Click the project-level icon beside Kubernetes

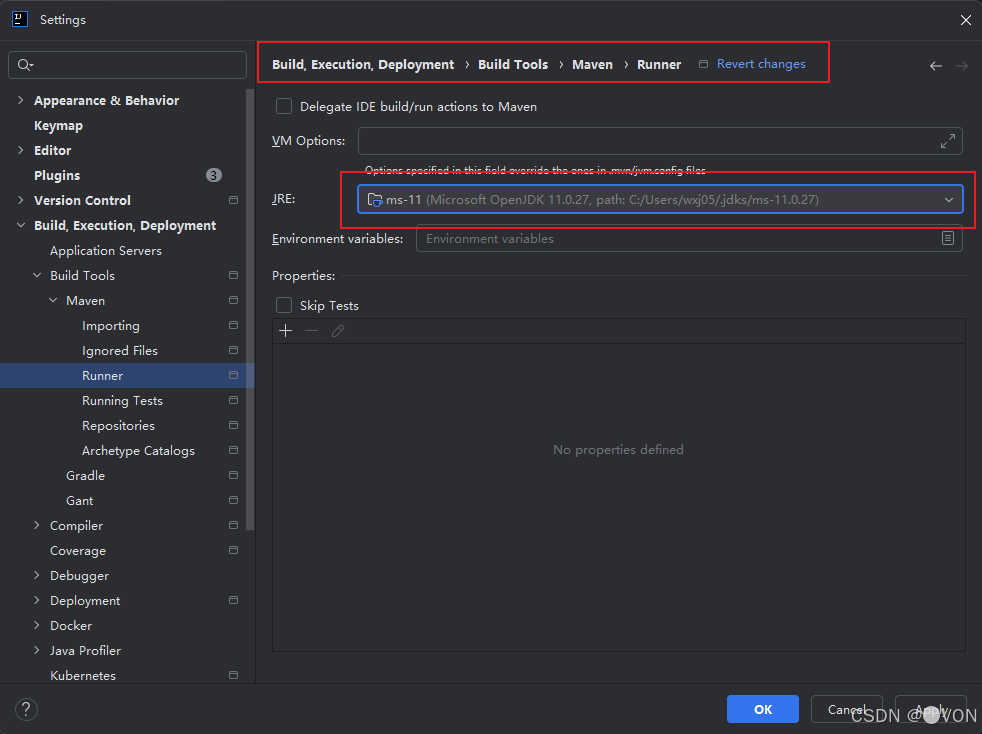(234, 675)
